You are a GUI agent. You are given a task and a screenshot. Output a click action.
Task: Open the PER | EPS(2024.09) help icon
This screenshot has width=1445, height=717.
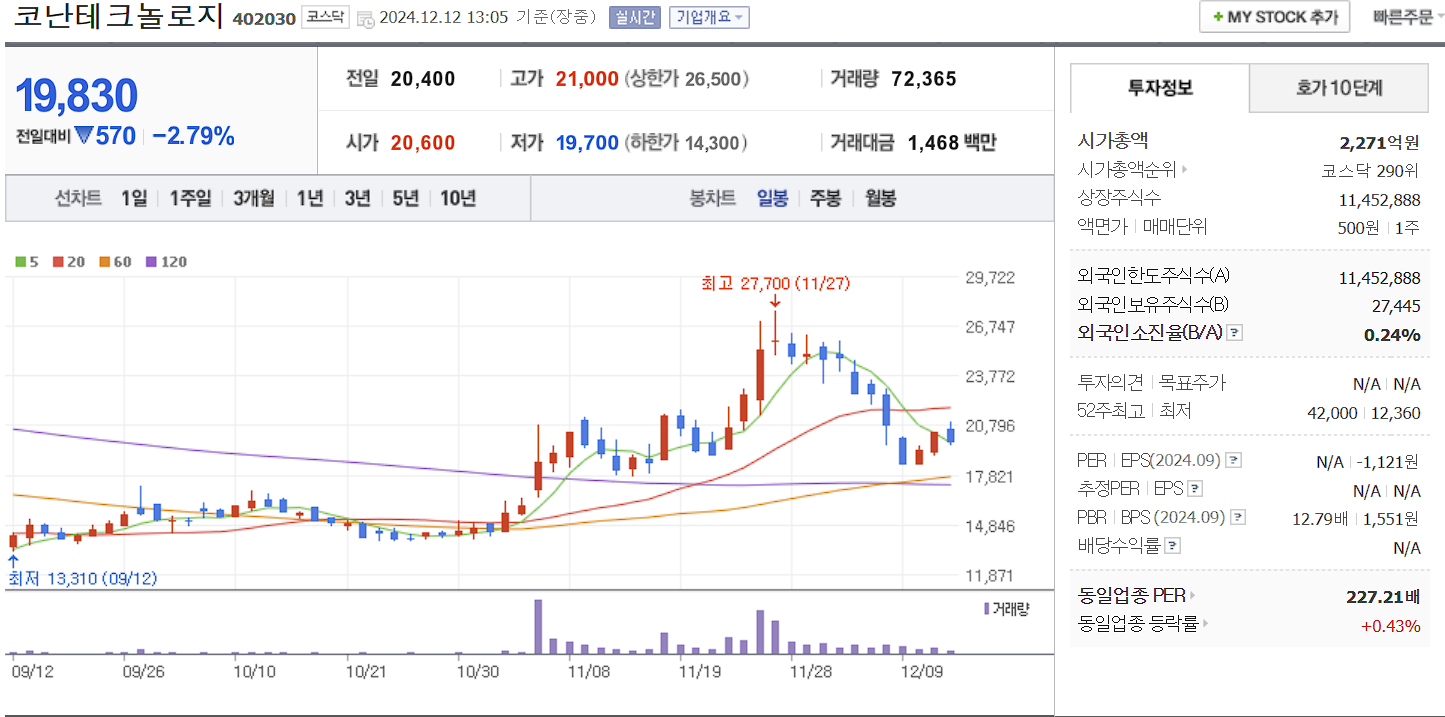1234,459
